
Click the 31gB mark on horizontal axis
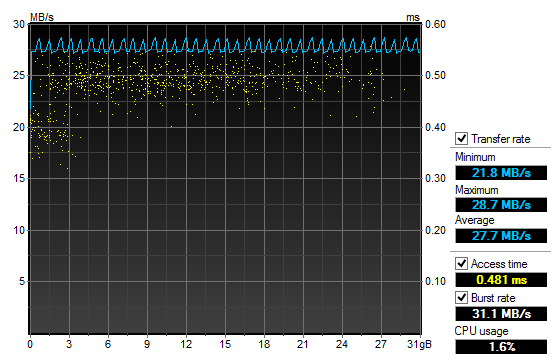[x=419, y=344]
